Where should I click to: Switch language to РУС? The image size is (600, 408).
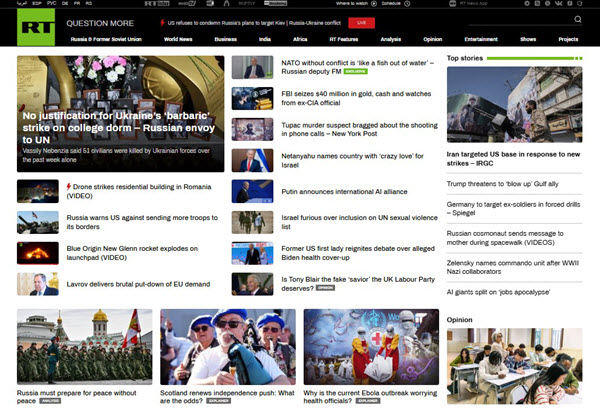coord(52,3)
